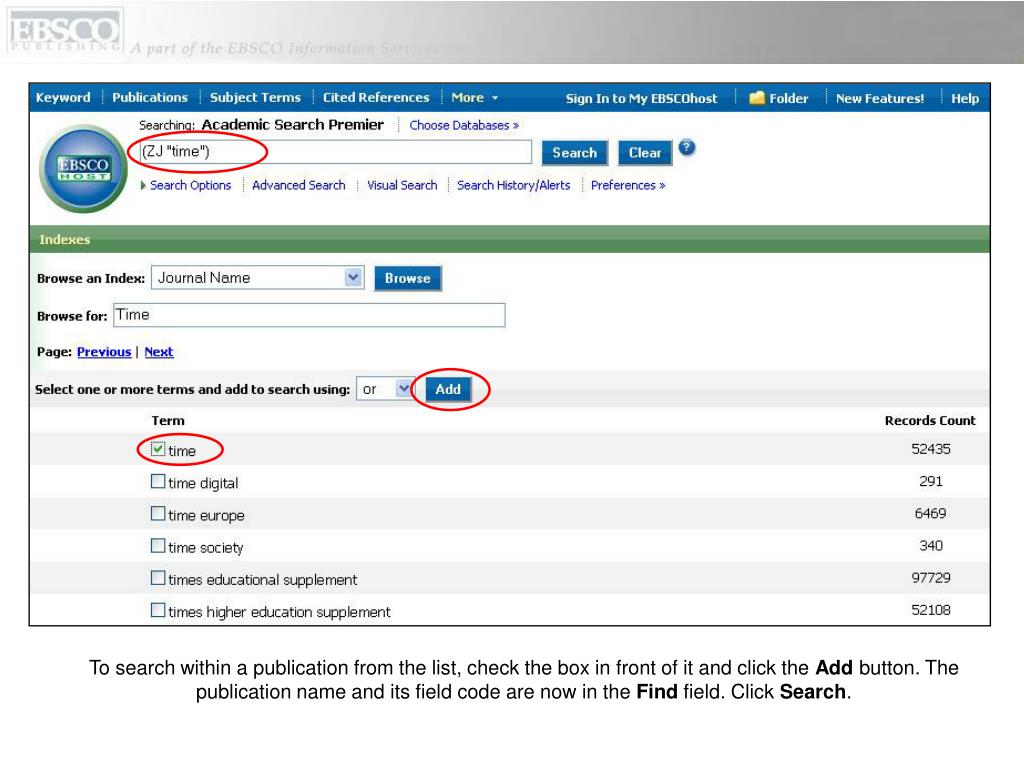Click the 6469 records count value
Screen dimensions: 1024x768
930,513
